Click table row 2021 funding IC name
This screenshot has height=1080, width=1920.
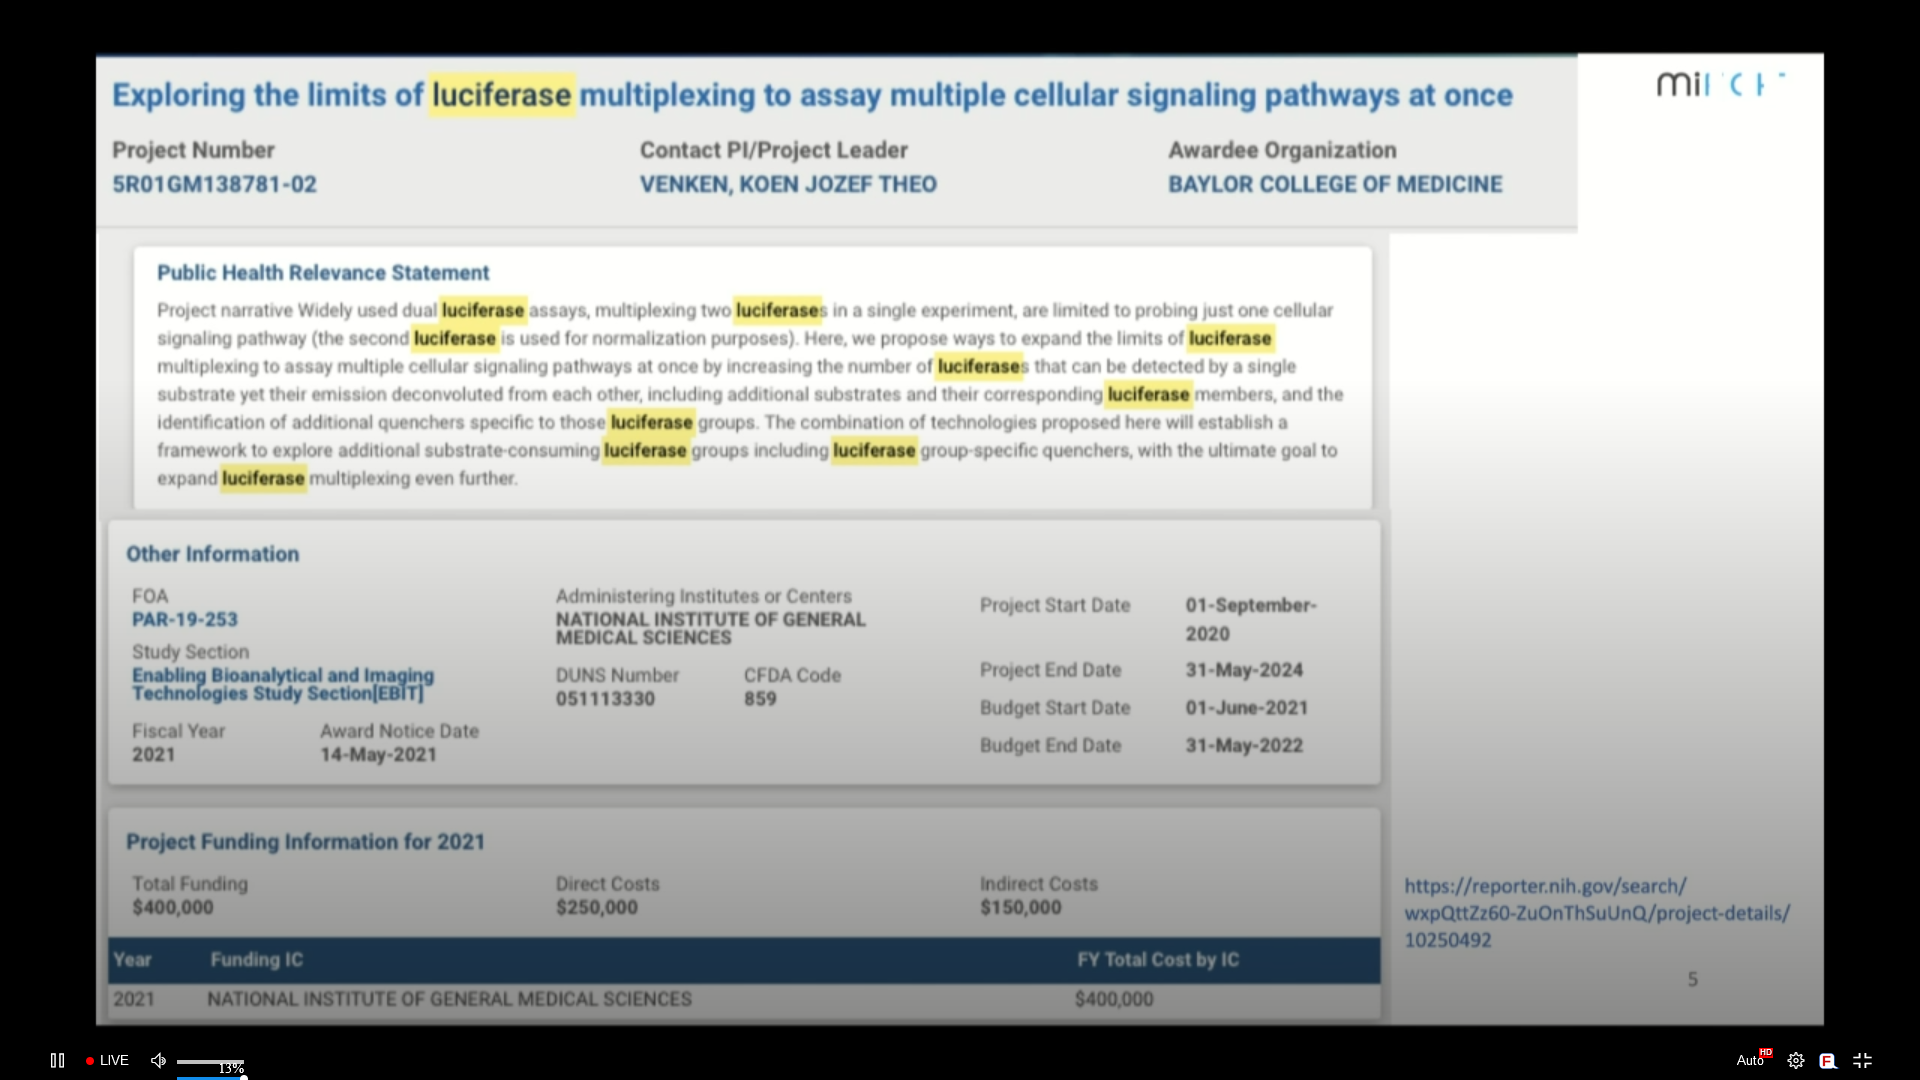pos(449,999)
